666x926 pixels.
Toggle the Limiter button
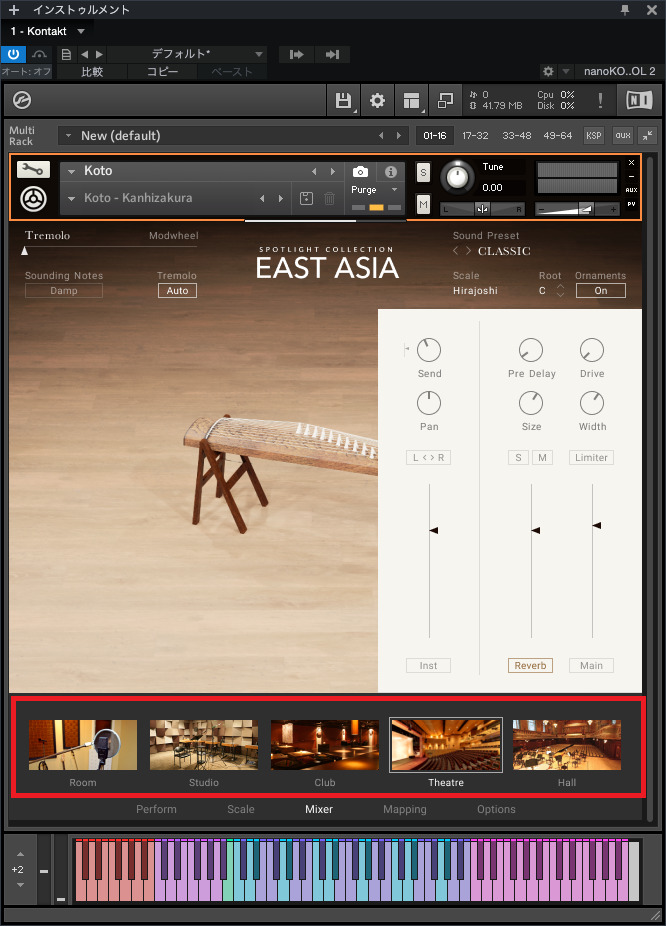click(x=591, y=458)
